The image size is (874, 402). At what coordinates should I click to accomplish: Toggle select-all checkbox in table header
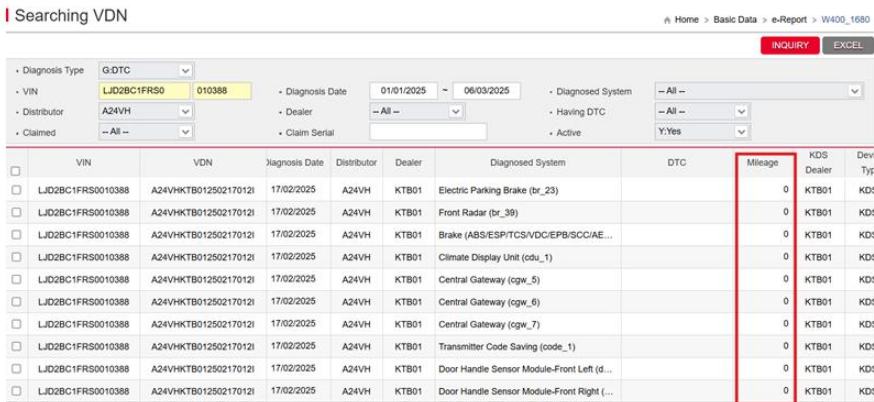pos(16,171)
